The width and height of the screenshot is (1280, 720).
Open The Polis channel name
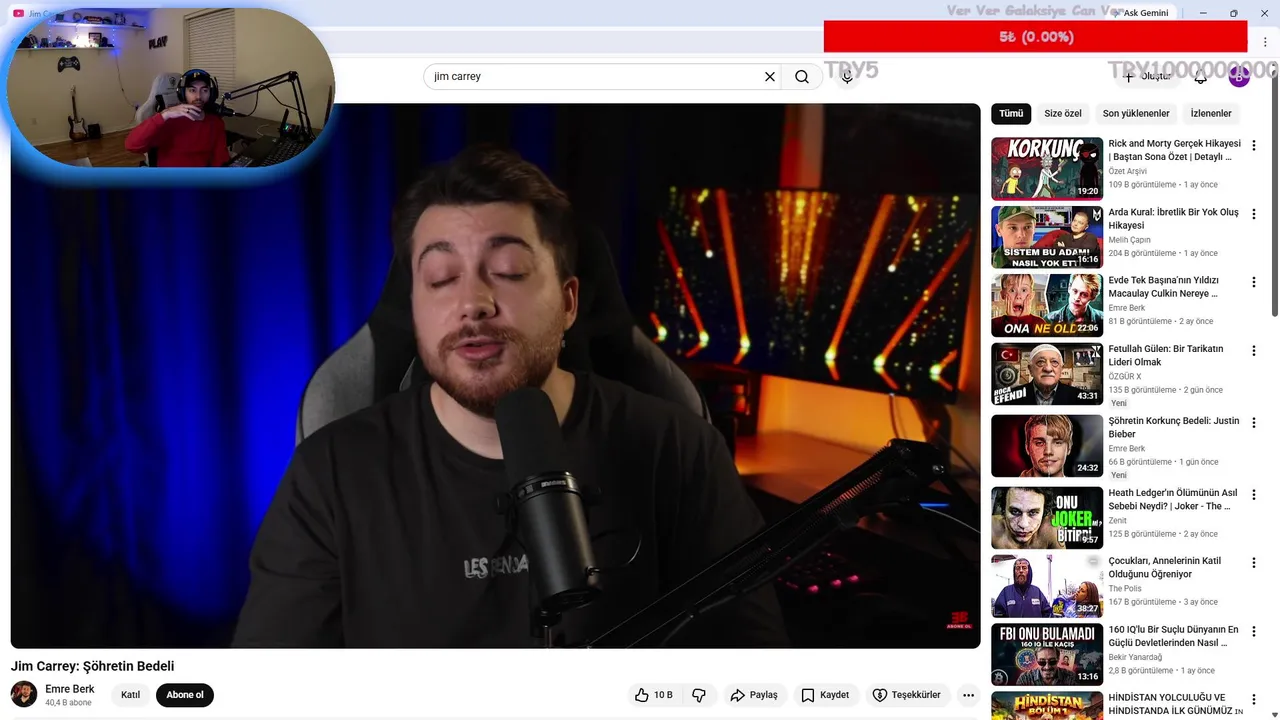[1124, 589]
